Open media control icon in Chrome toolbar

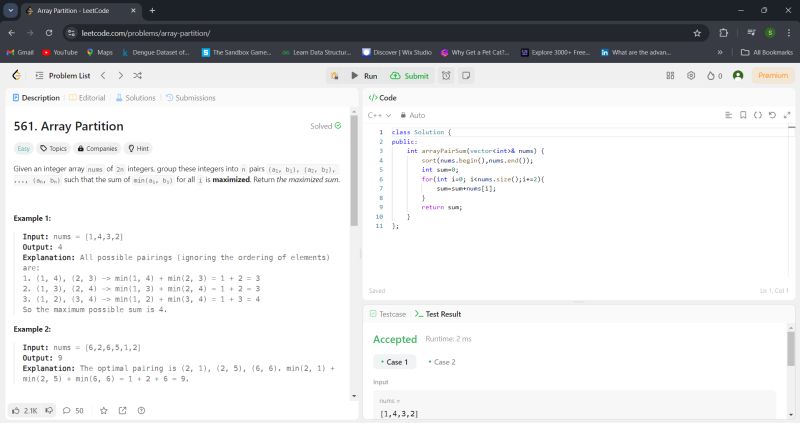coord(751,33)
